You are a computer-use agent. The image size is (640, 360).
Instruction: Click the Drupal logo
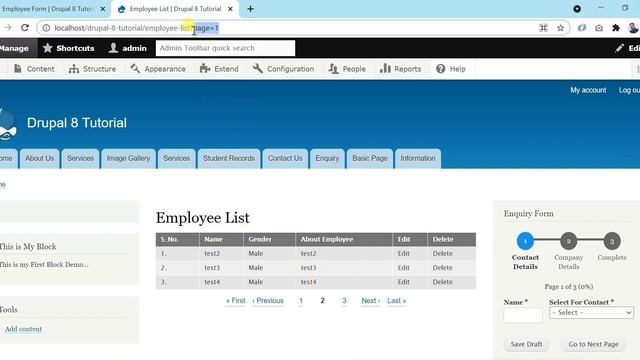(x=8, y=124)
